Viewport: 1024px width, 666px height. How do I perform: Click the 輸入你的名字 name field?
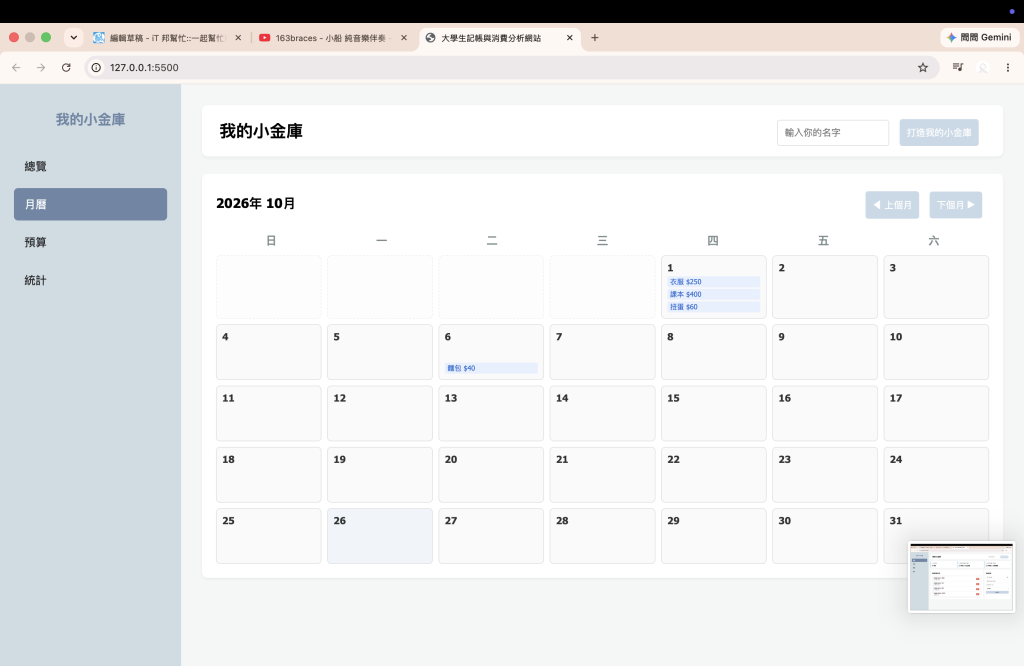click(833, 133)
